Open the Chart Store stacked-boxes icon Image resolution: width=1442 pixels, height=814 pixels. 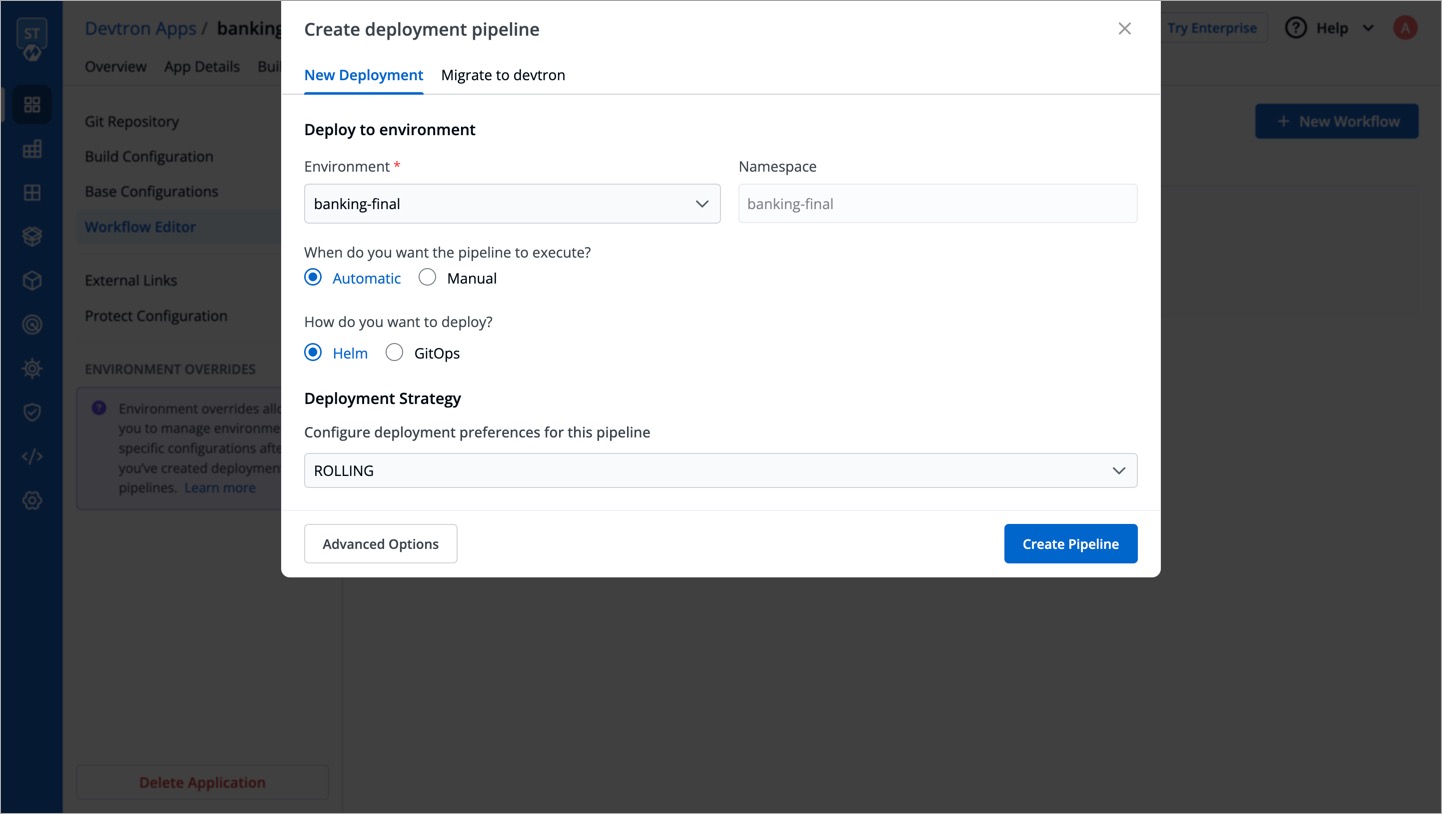(x=32, y=236)
